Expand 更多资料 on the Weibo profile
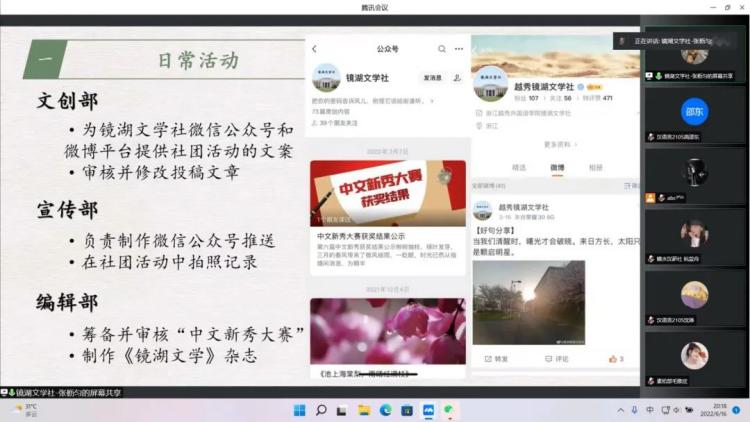The width and height of the screenshot is (750, 422). coord(560,144)
